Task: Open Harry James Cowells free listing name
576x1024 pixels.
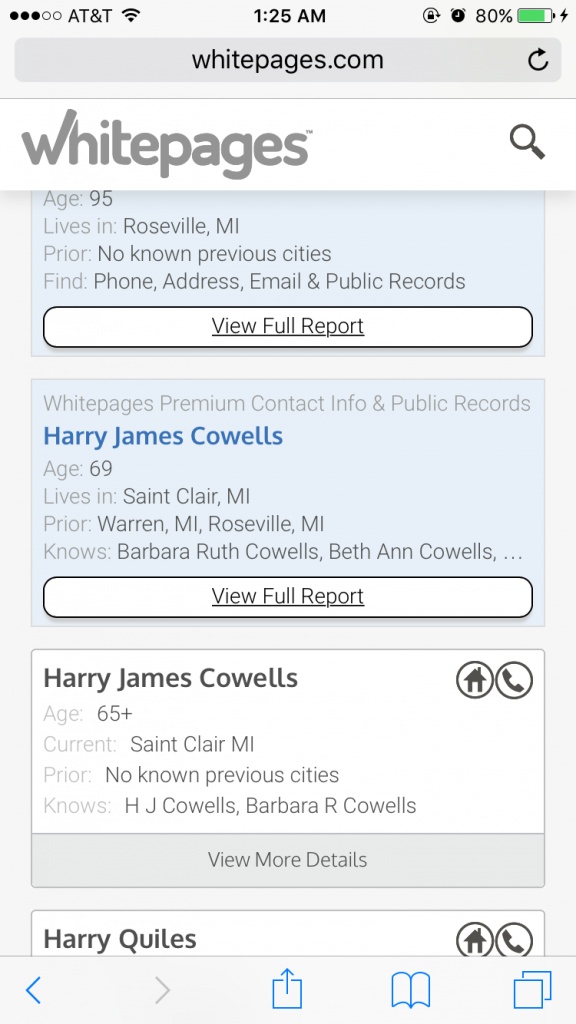Action: point(170,679)
